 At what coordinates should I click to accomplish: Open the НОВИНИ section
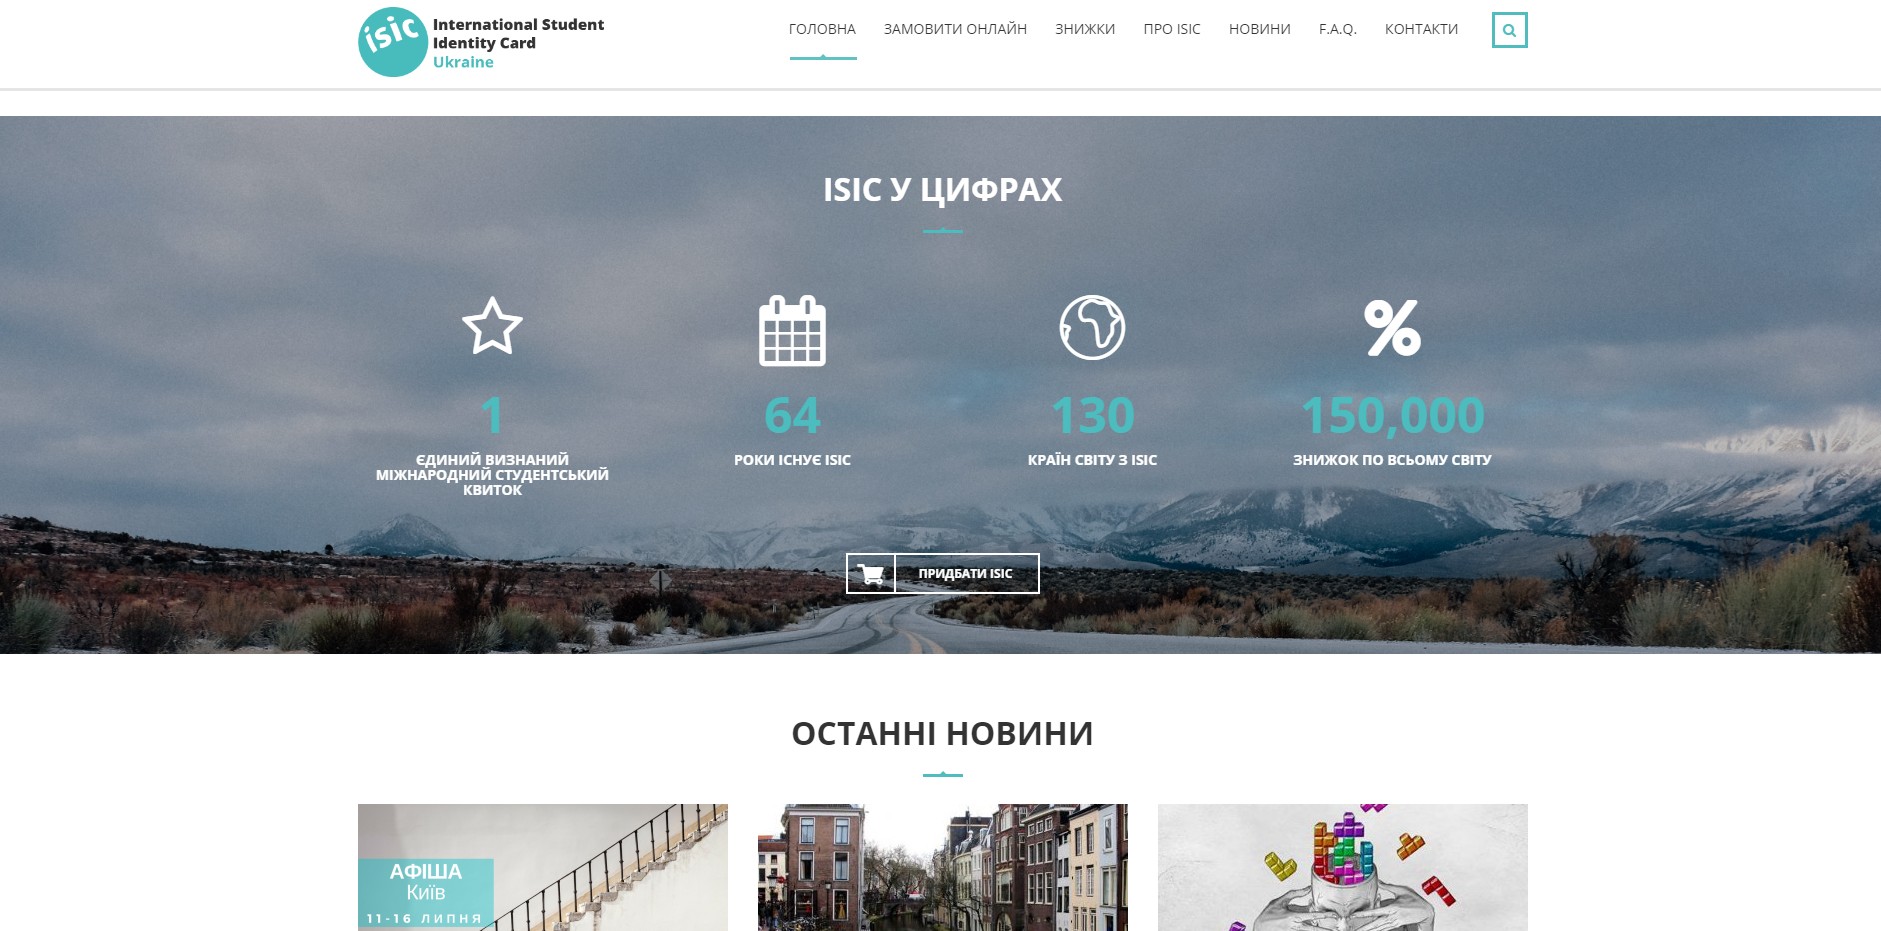click(1260, 29)
